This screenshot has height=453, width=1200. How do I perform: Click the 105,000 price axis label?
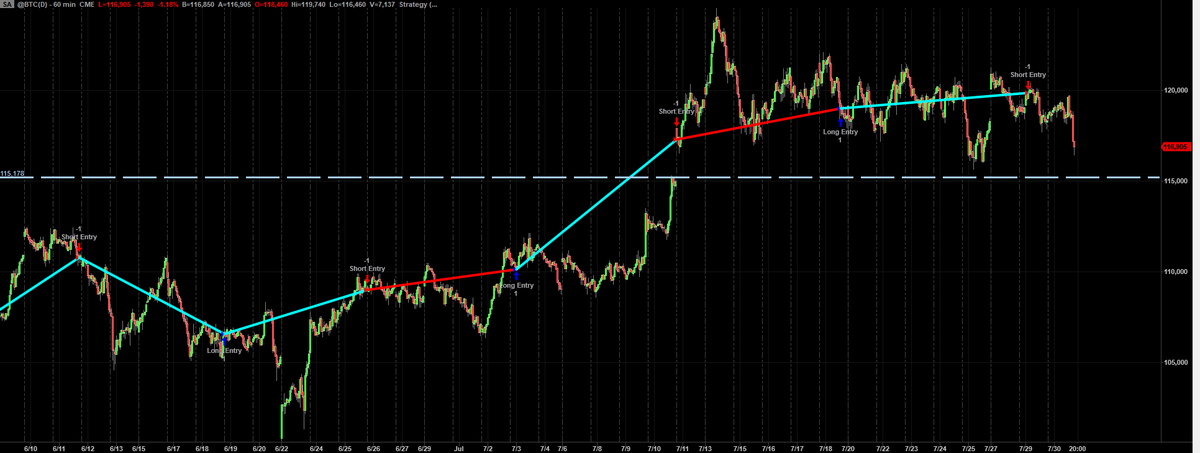coord(1175,362)
